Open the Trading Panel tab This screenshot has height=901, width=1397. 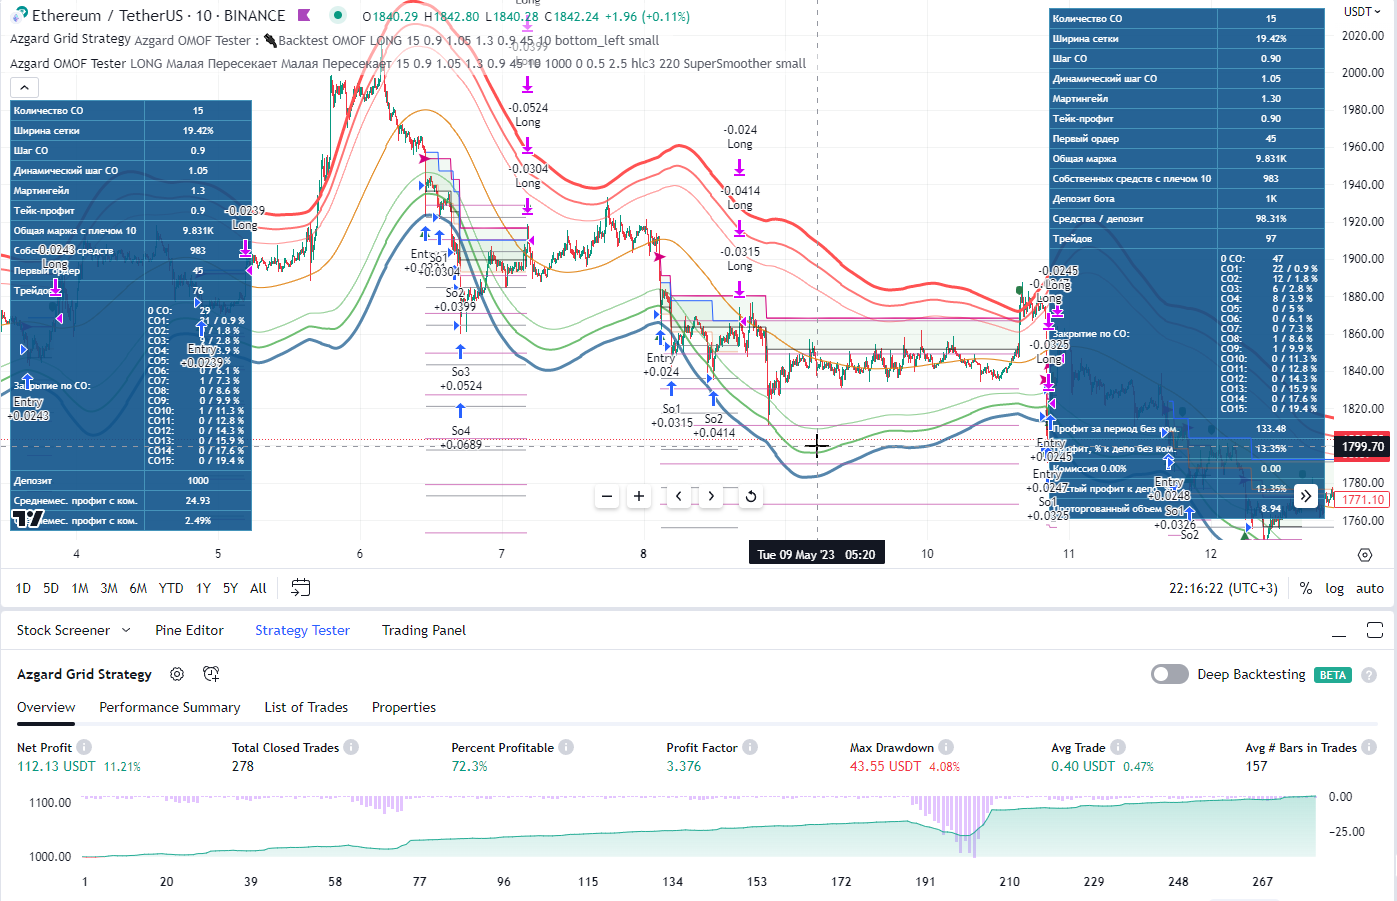[424, 630]
